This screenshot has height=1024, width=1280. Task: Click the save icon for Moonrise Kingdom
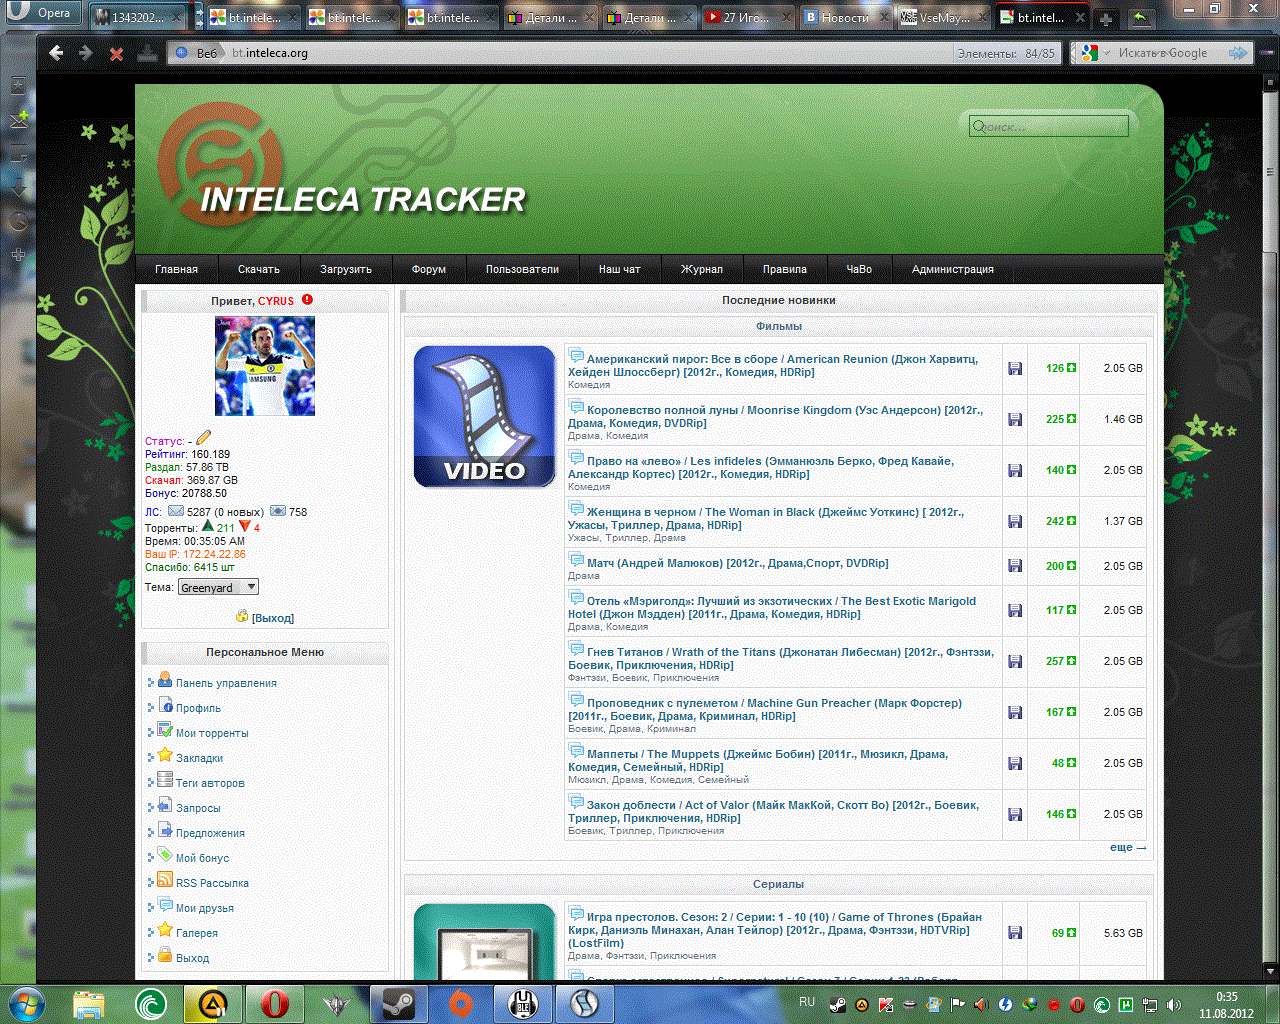click(x=1015, y=420)
